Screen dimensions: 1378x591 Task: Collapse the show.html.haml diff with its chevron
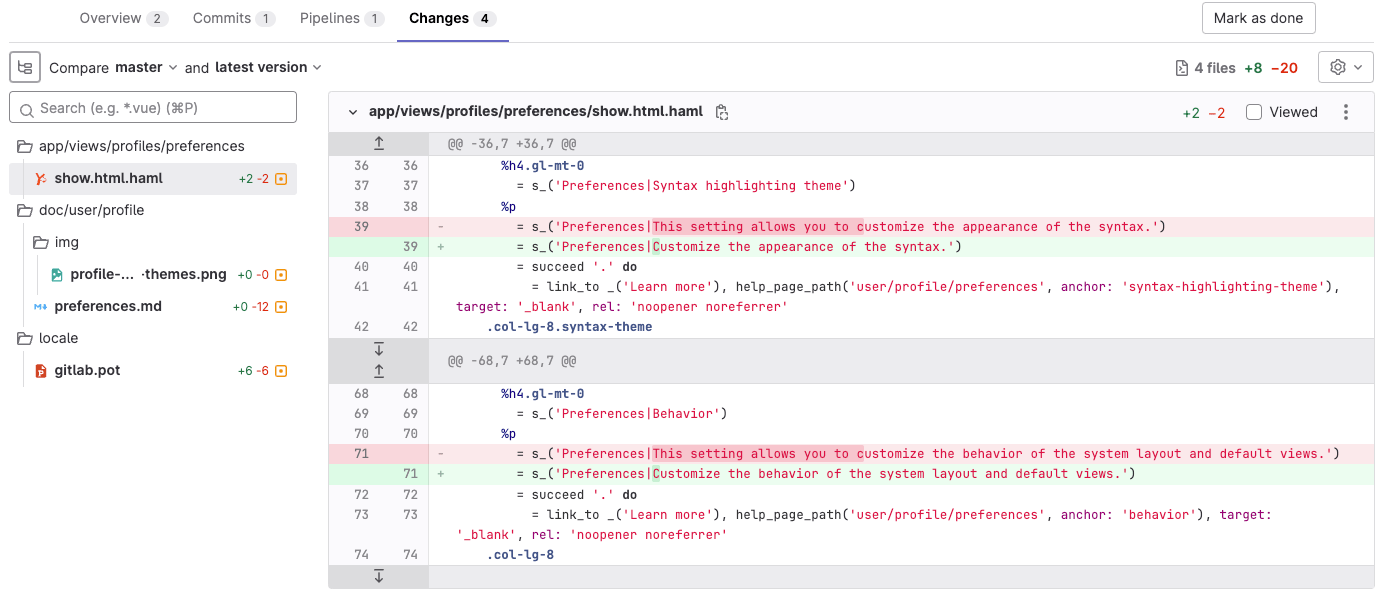(x=353, y=112)
